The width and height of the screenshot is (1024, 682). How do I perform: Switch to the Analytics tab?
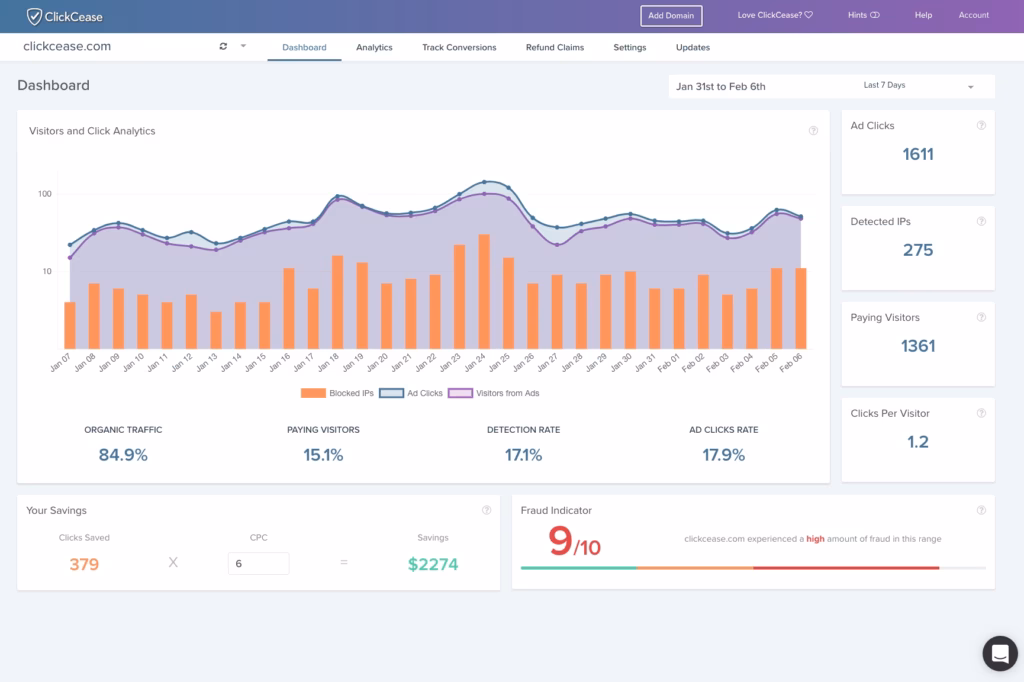point(373,46)
